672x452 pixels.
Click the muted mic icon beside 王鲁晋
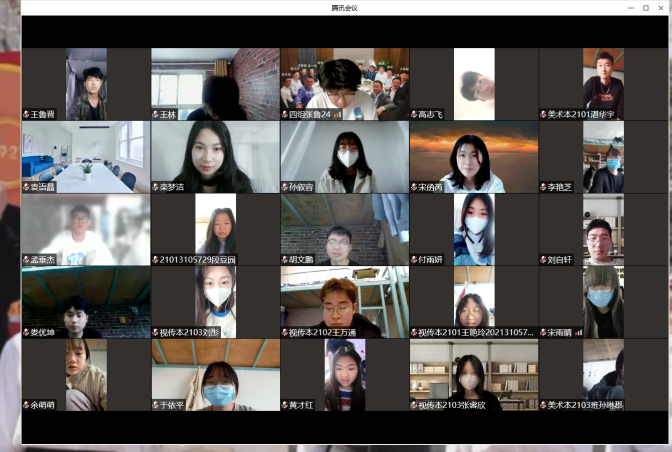27,115
